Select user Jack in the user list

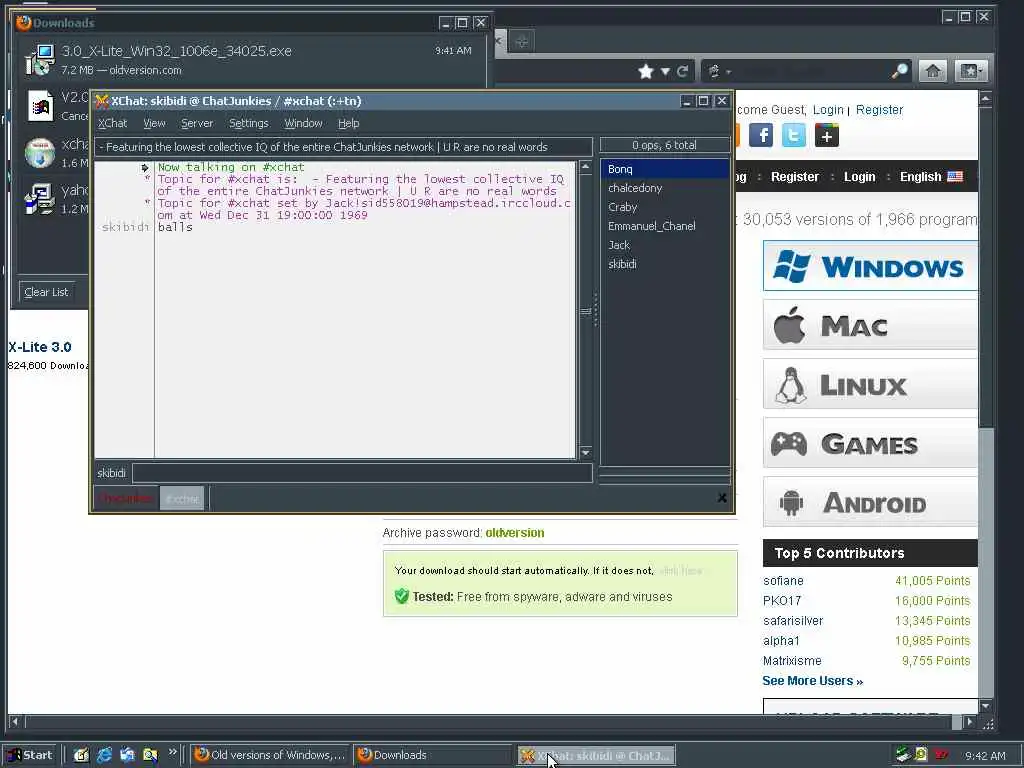[x=664, y=245]
